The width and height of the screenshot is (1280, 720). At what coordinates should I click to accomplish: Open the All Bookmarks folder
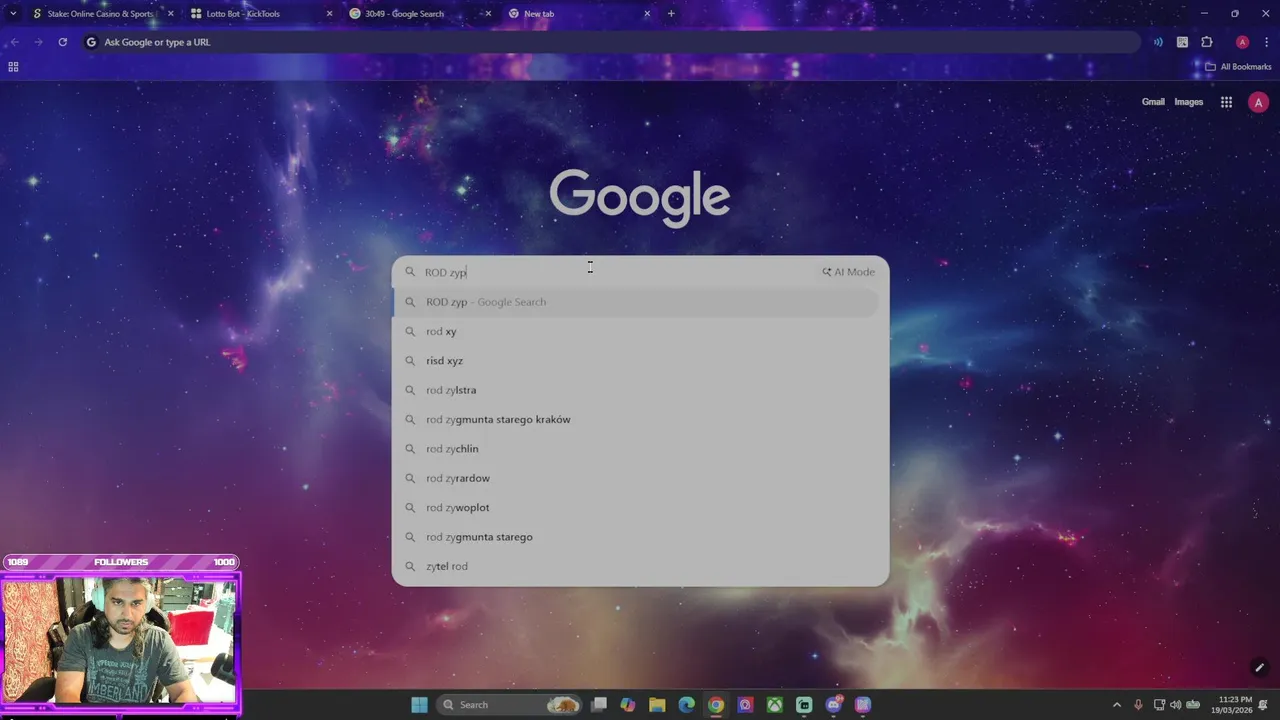pos(1238,67)
